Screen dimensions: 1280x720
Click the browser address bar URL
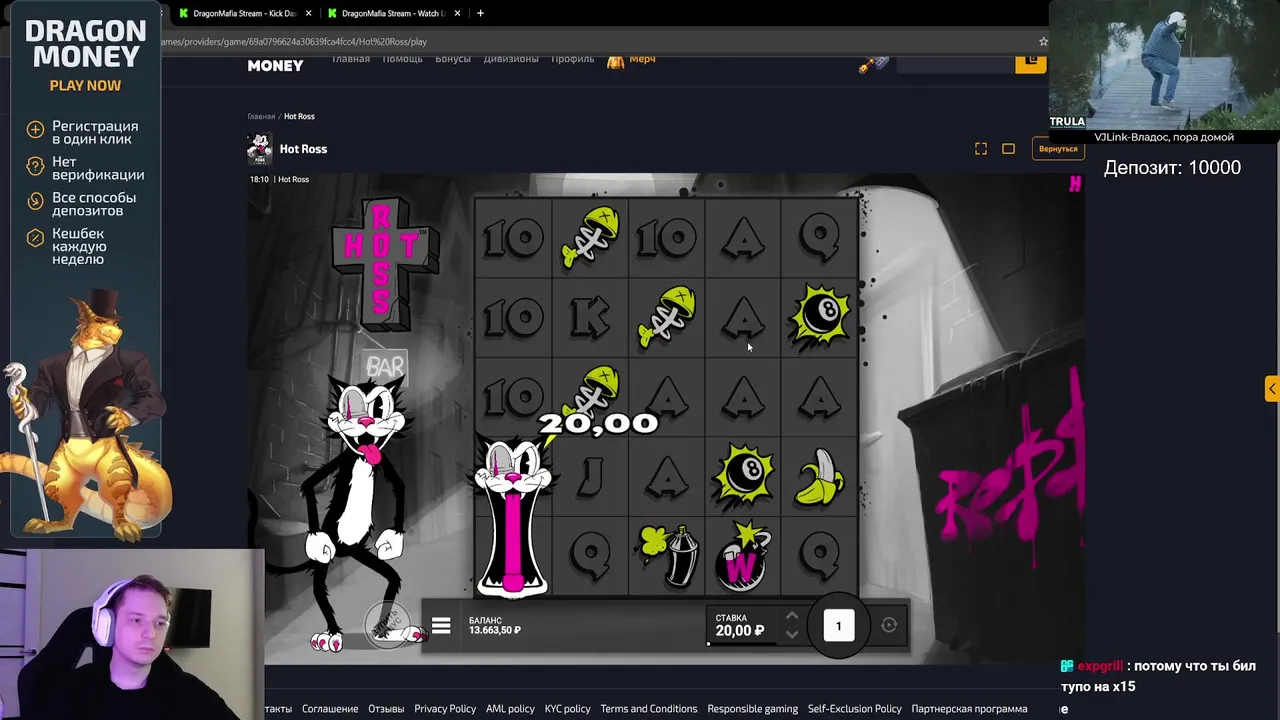click(293, 42)
